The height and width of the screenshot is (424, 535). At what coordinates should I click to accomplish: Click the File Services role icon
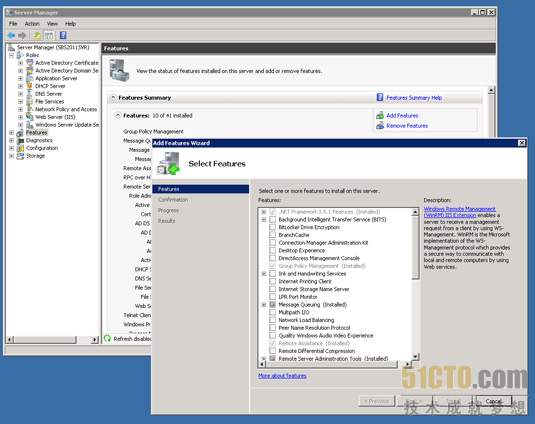point(30,102)
